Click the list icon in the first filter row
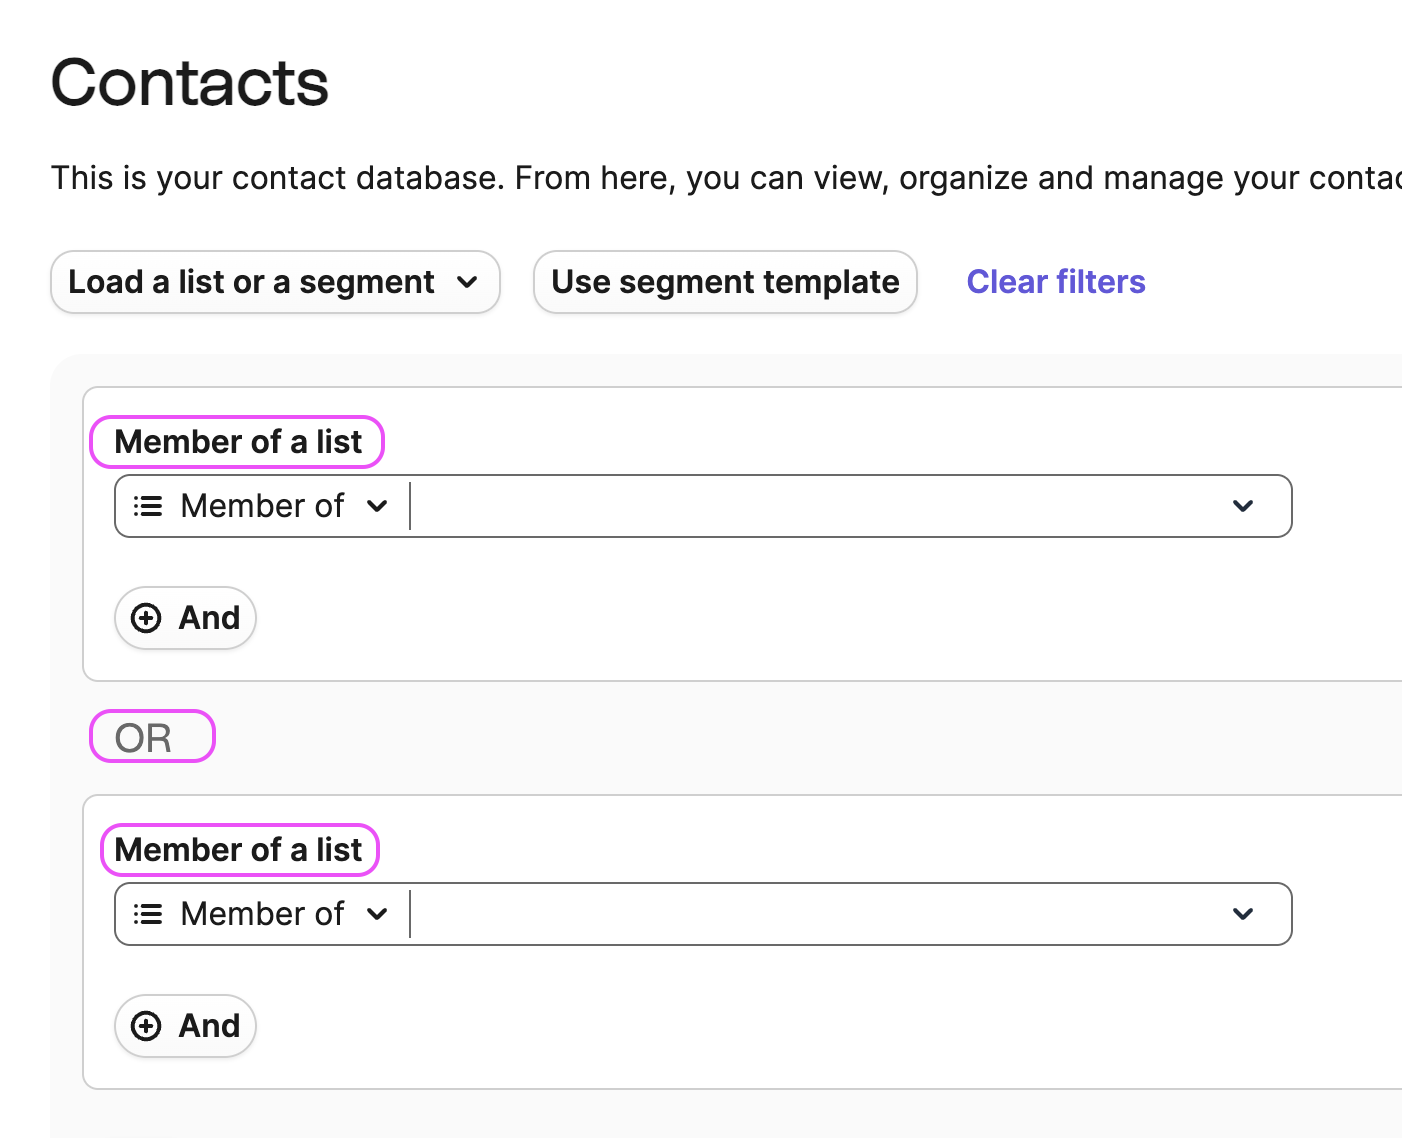This screenshot has width=1402, height=1138. (148, 506)
